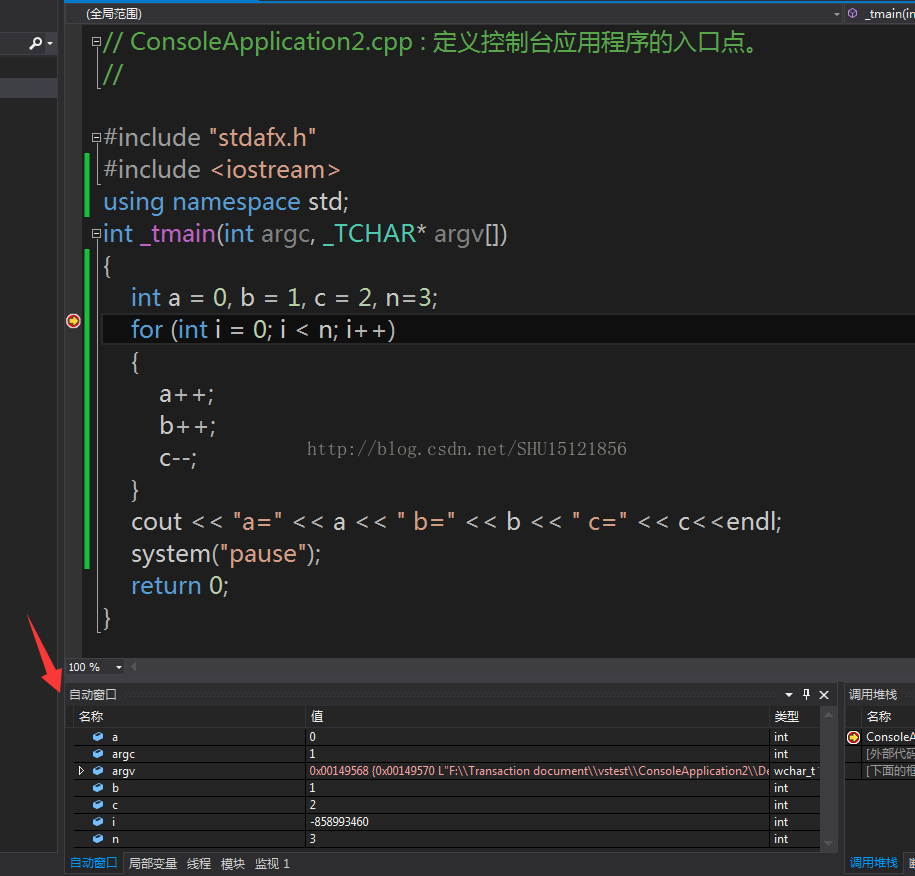Collapse the #include region outline toggle

click(96, 138)
